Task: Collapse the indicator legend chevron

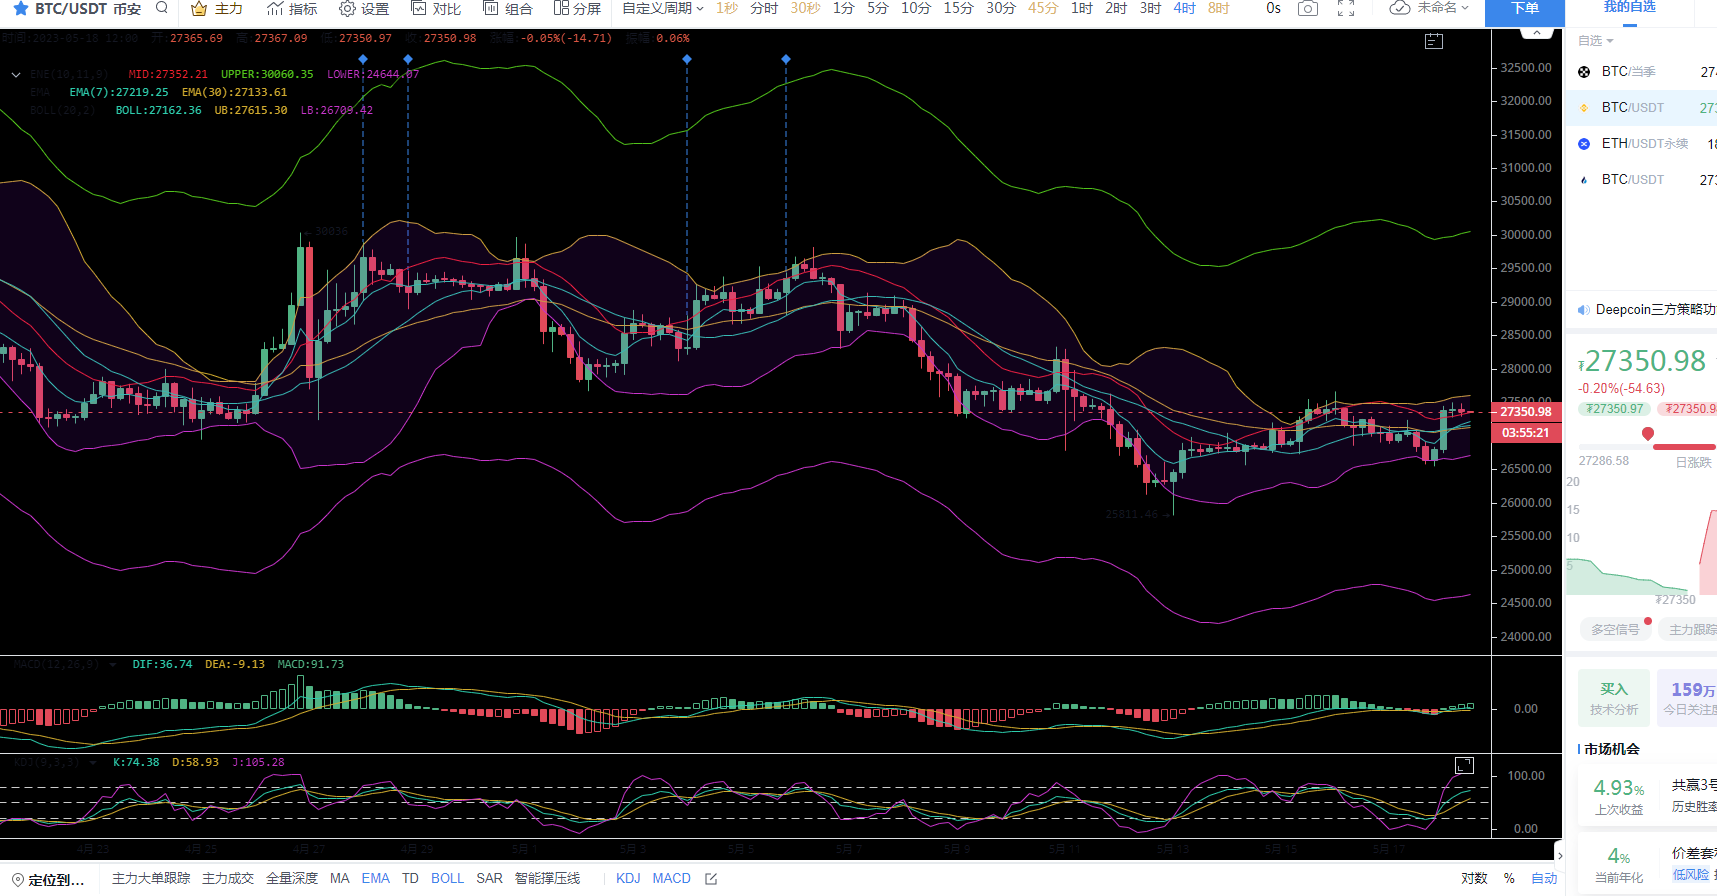Action: tap(16, 75)
